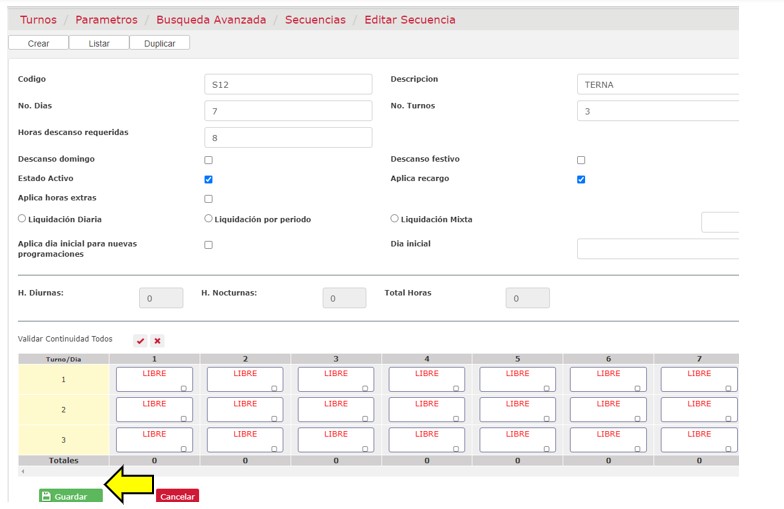Click the red Cancelar button
Image resolution: width=784 pixels, height=509 pixels.
point(178,496)
